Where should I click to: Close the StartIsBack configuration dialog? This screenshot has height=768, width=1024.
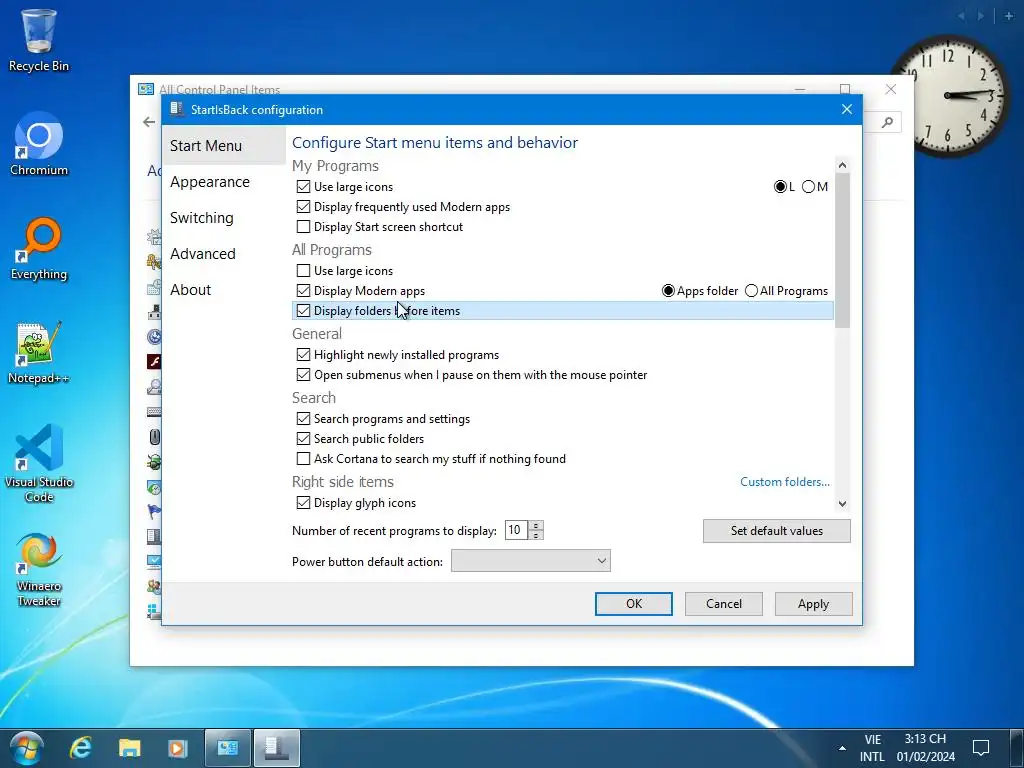click(846, 109)
